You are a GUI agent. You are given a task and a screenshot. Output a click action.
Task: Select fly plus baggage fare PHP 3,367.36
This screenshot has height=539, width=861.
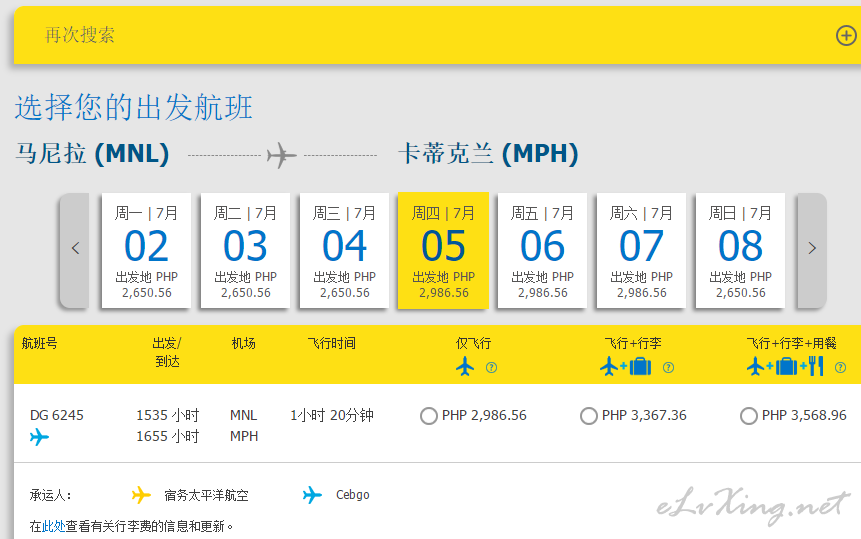[x=589, y=416]
